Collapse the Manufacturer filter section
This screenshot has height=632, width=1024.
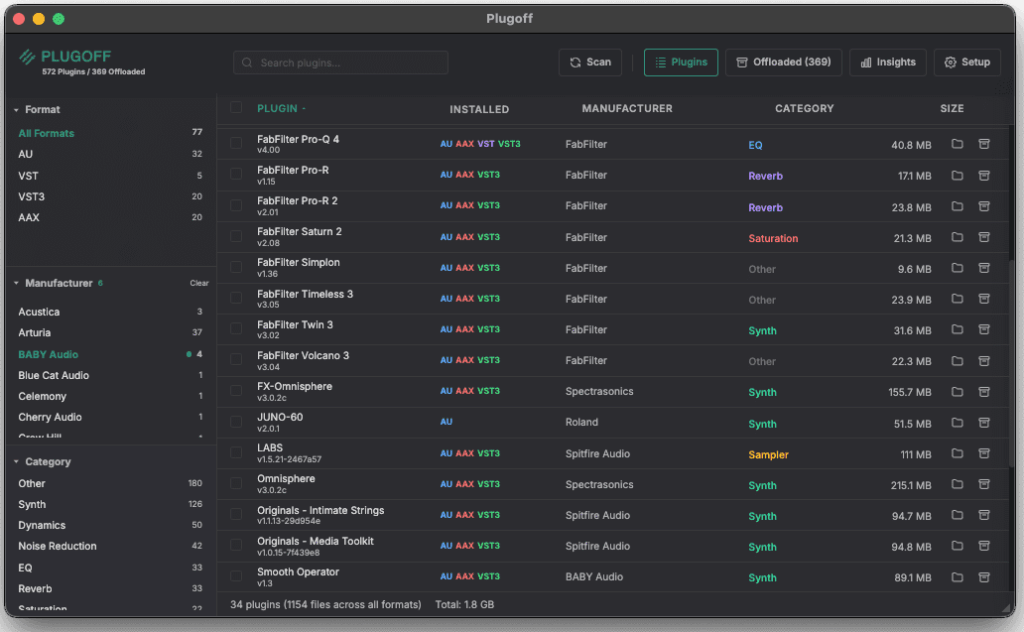coord(17,284)
